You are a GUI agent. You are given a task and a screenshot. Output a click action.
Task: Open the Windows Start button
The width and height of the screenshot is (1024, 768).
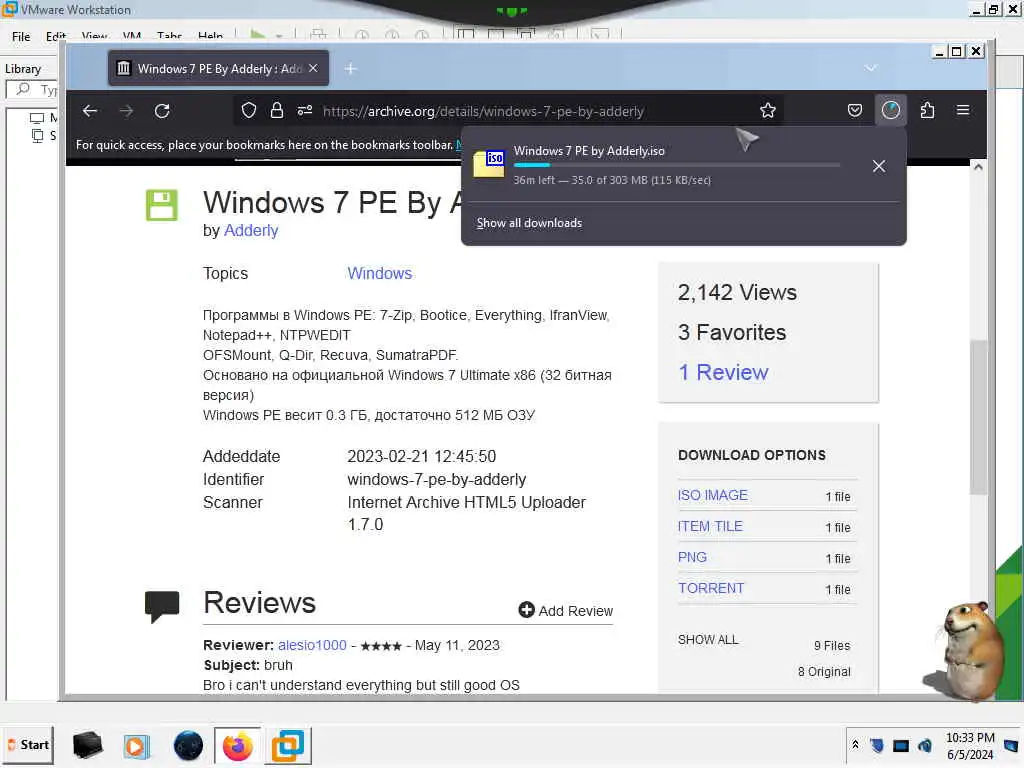[x=28, y=745]
